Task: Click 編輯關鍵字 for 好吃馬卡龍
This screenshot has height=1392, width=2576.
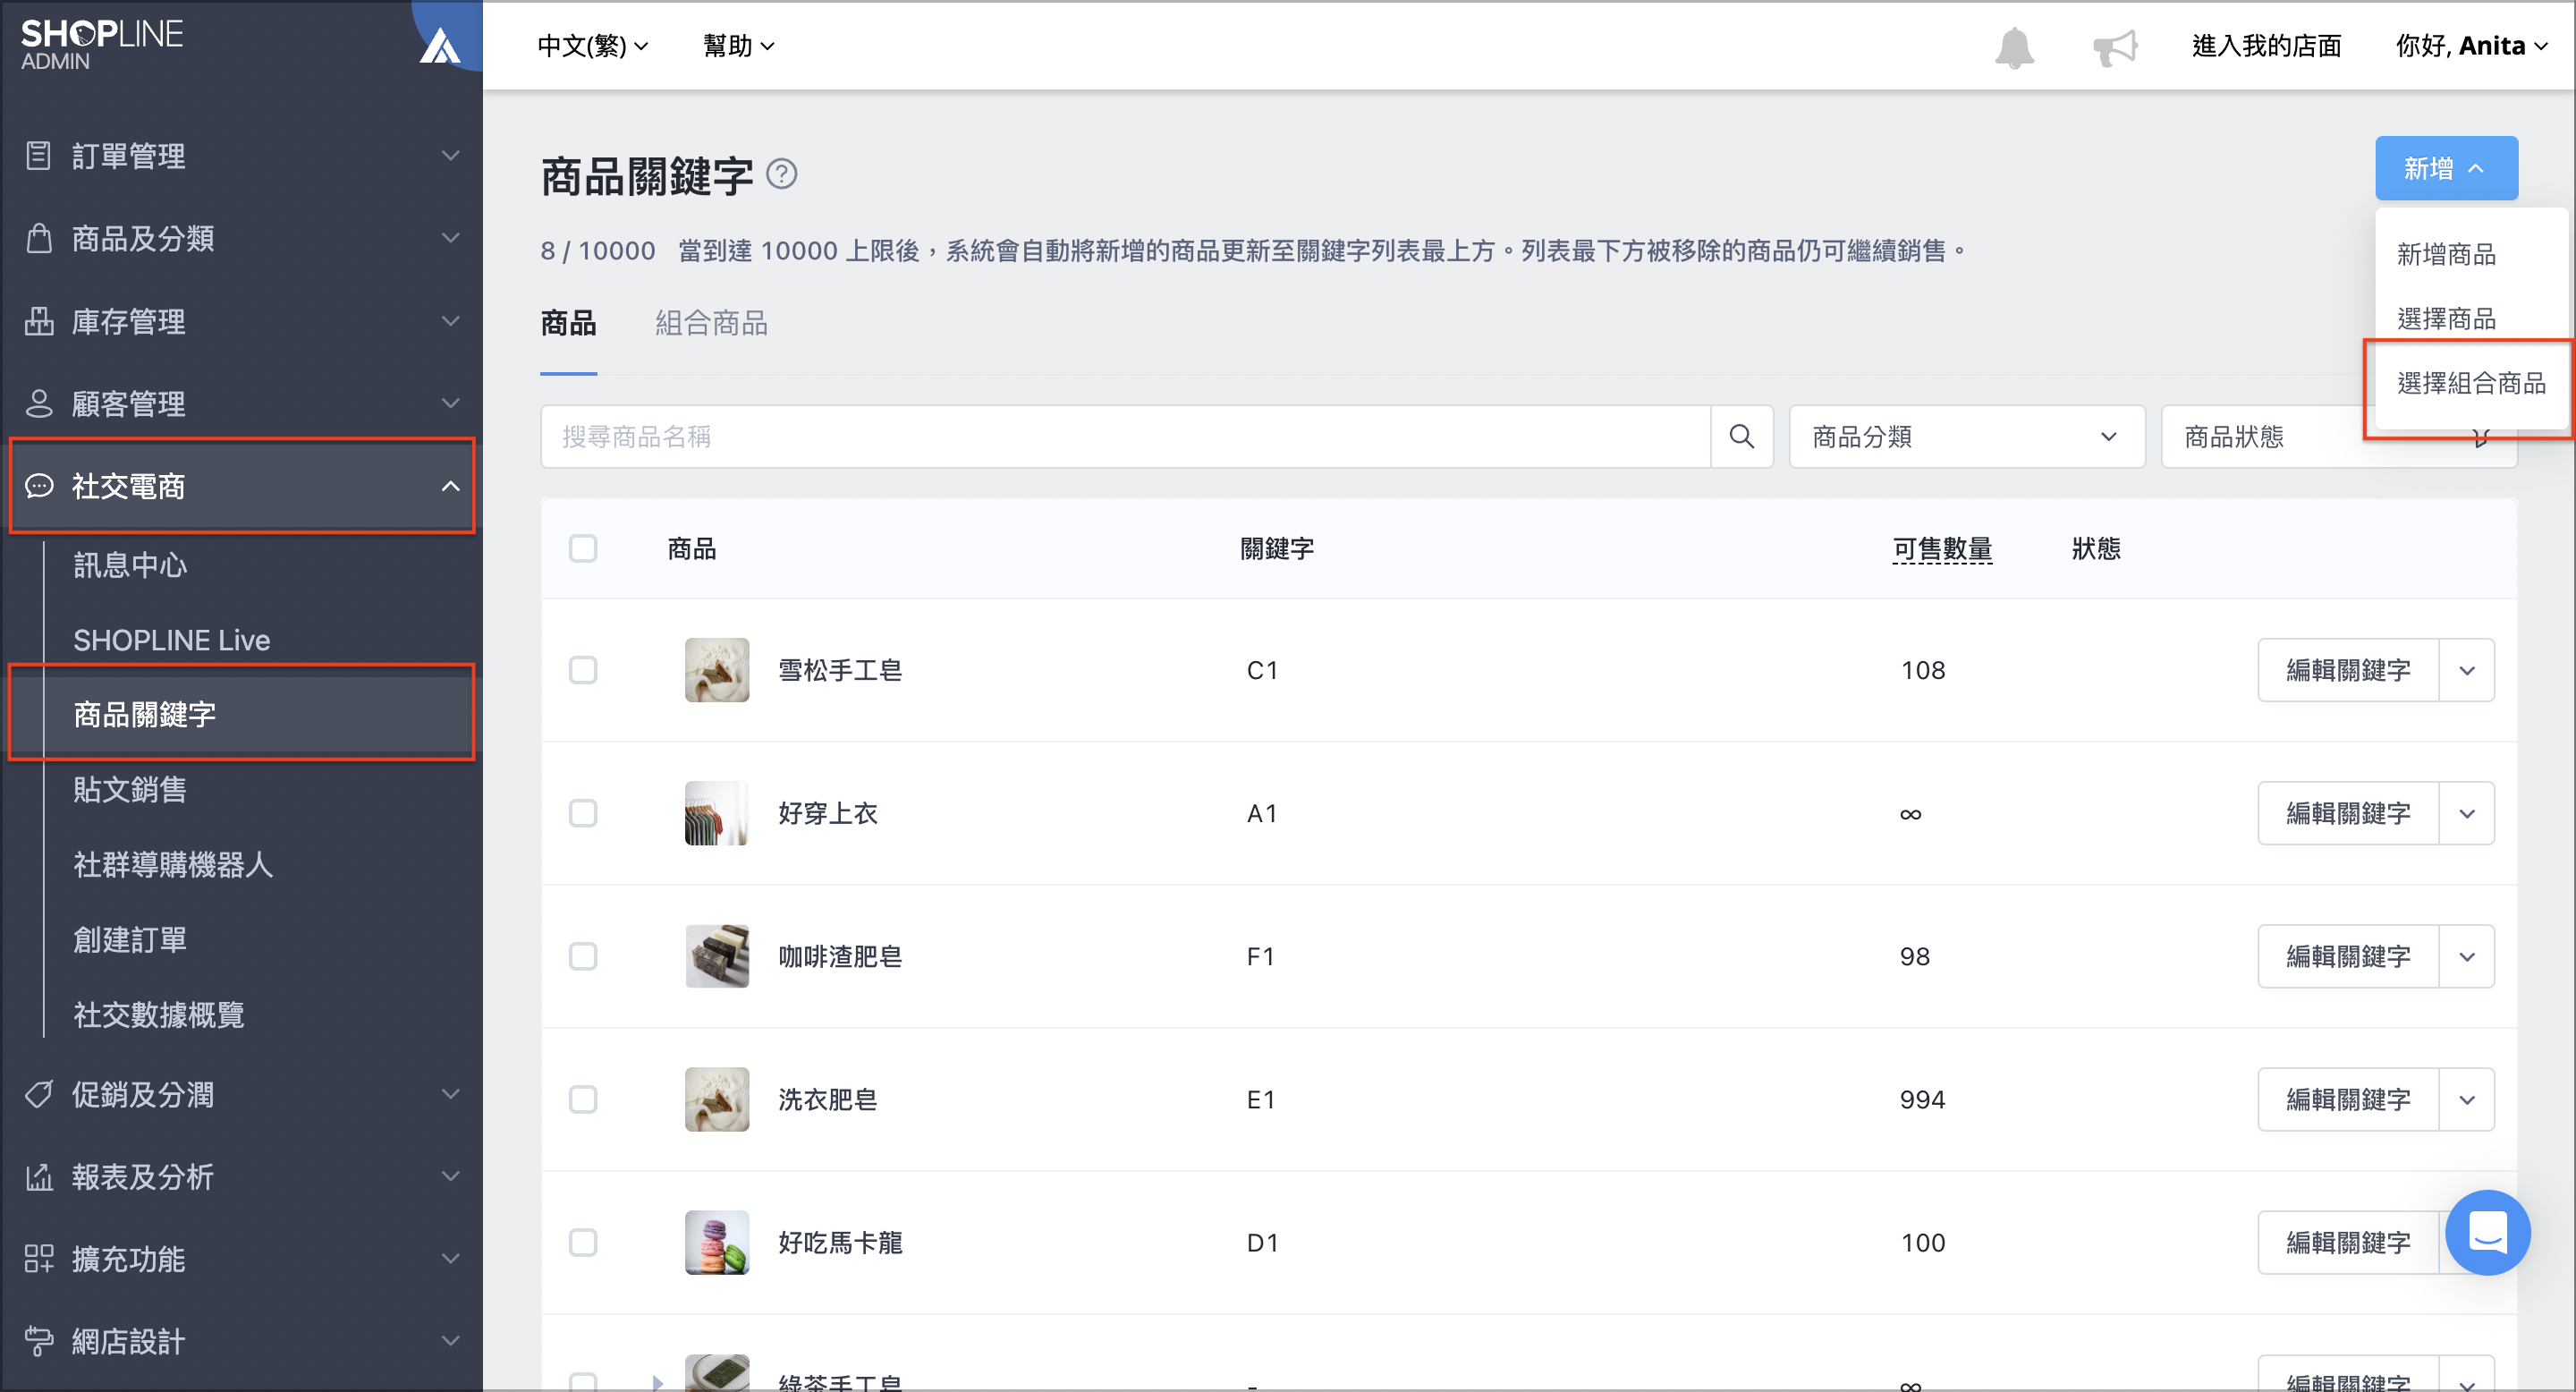Action: 2347,1241
